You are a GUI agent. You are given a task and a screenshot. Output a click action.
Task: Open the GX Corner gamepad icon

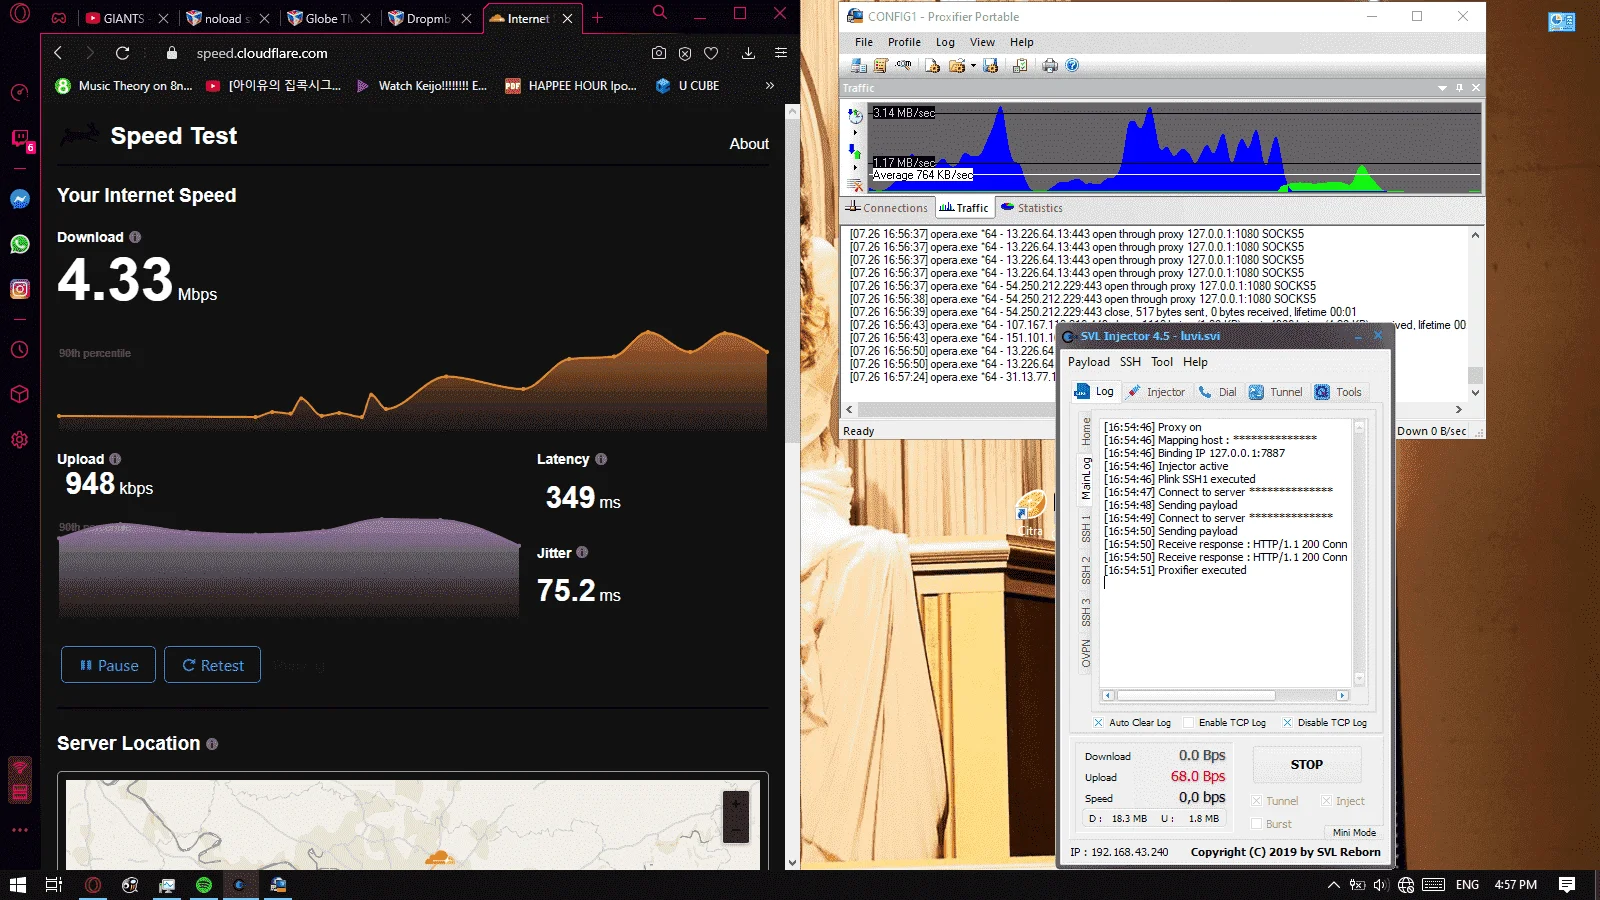coord(59,18)
